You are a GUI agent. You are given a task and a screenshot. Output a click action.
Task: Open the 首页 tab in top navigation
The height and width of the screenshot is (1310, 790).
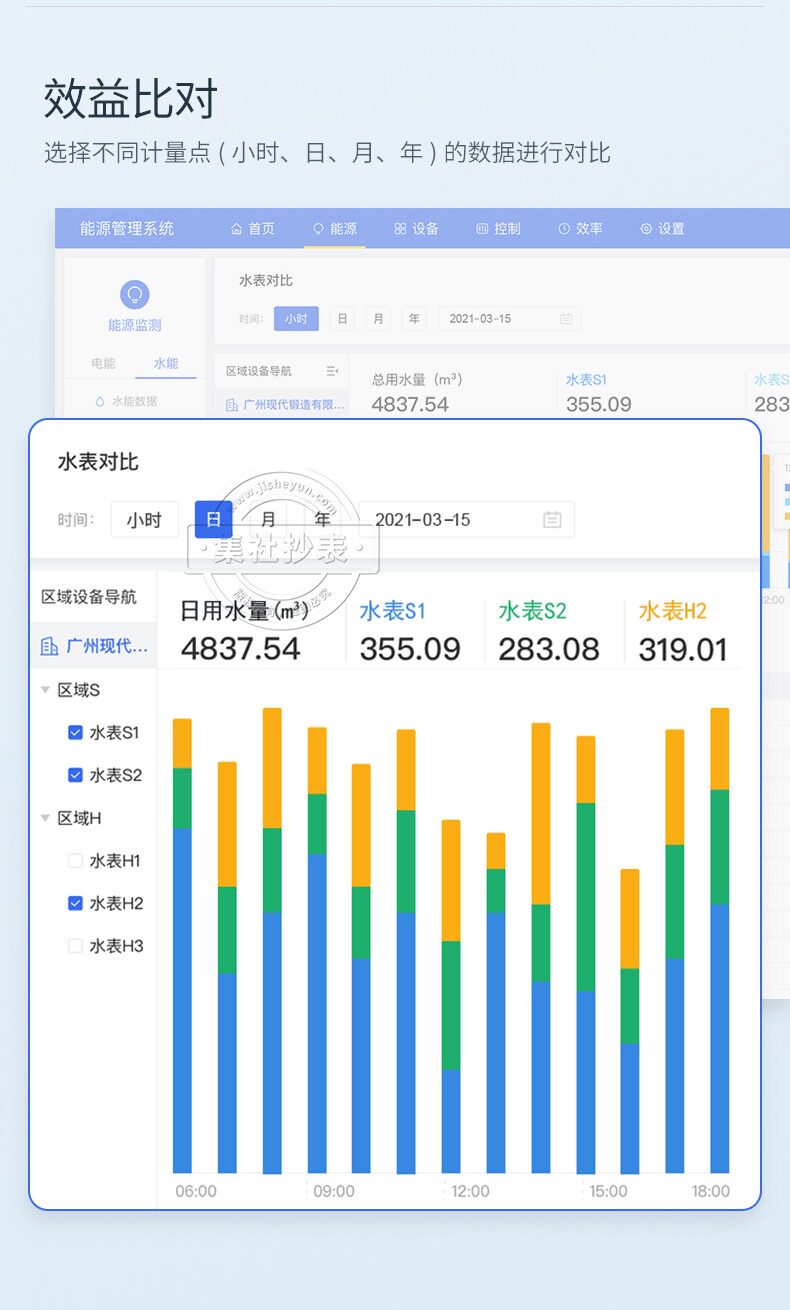253,229
